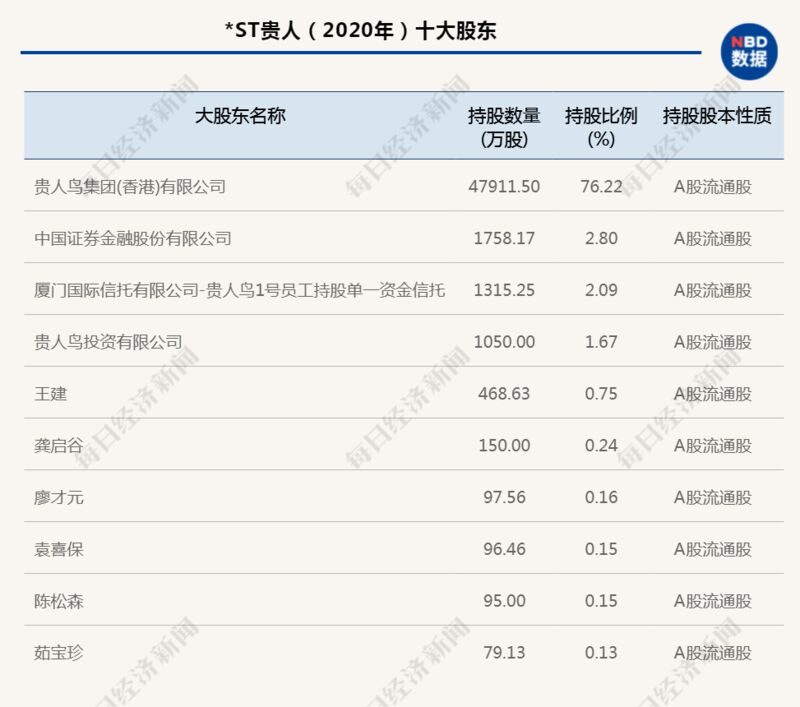Image resolution: width=800 pixels, height=707 pixels.
Task: Select the share count 150.00
Action: 504,445
